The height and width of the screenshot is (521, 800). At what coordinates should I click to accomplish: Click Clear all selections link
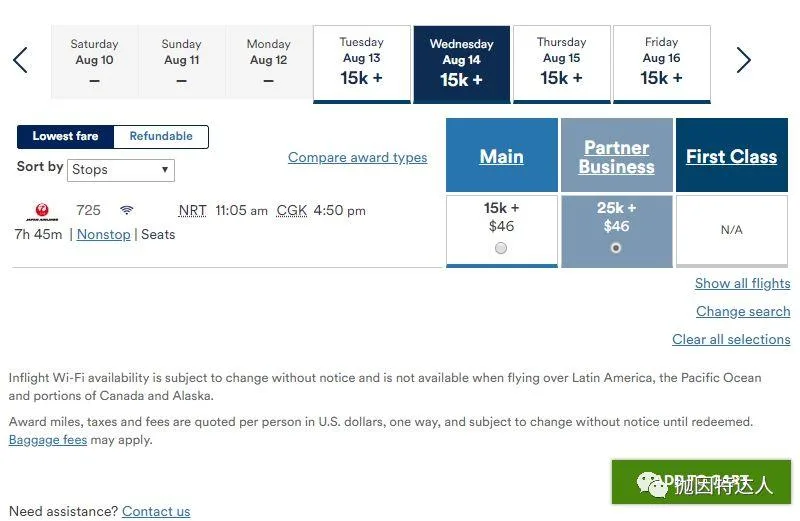pos(731,339)
